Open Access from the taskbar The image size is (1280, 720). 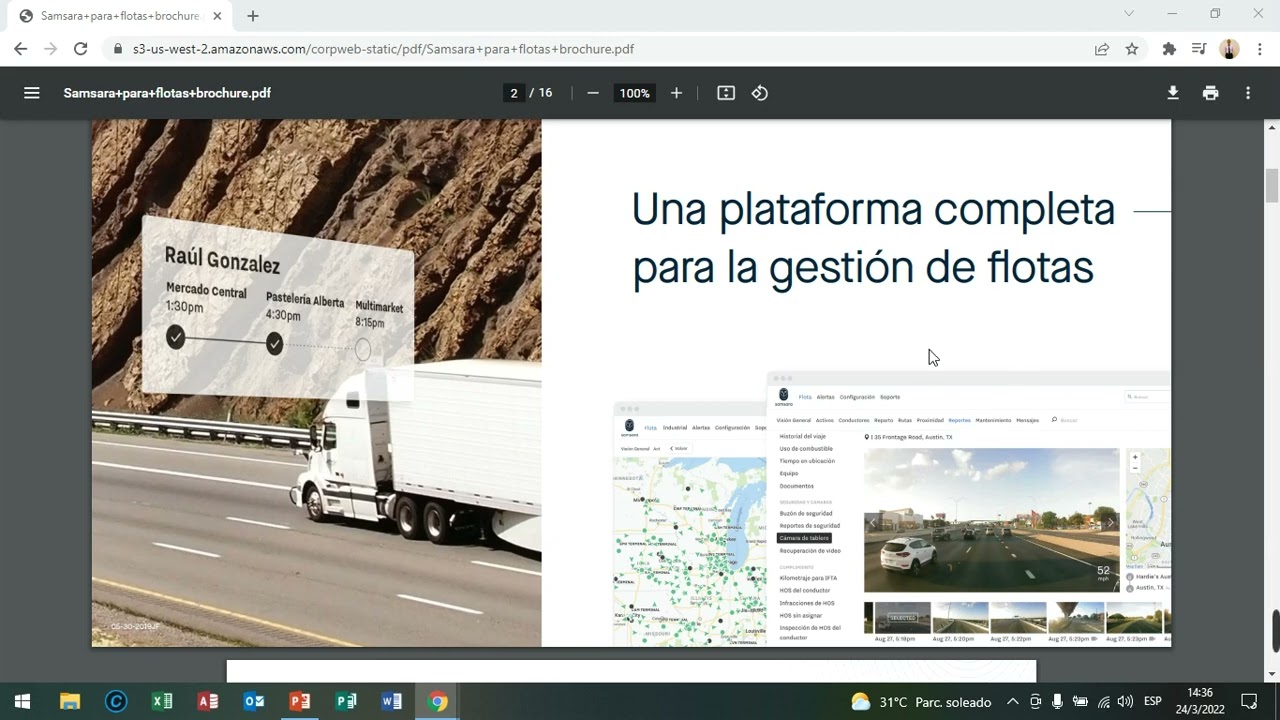click(208, 702)
